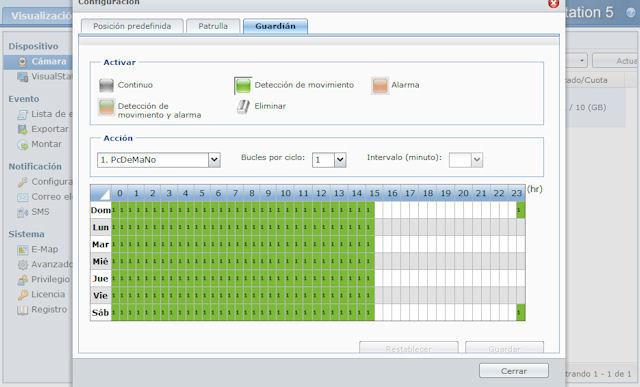This screenshot has width=640, height=387.
Task: Click Dom green cell at hour 23
Action: [520, 210]
